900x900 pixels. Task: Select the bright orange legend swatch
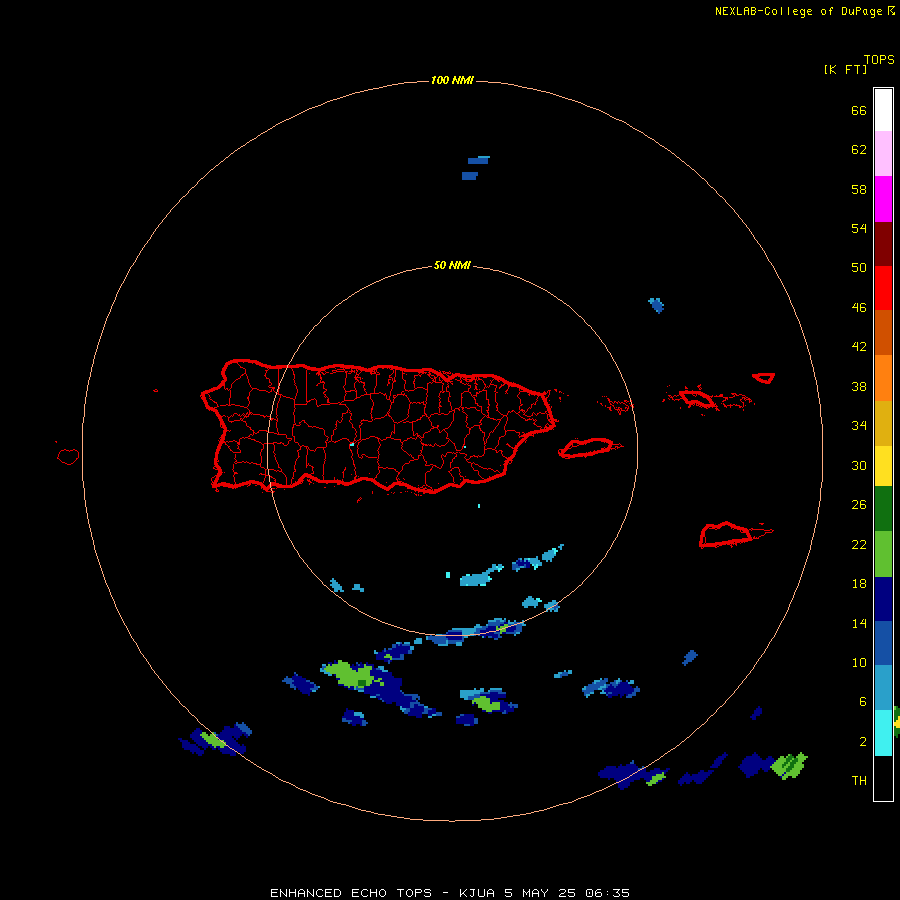click(x=883, y=378)
